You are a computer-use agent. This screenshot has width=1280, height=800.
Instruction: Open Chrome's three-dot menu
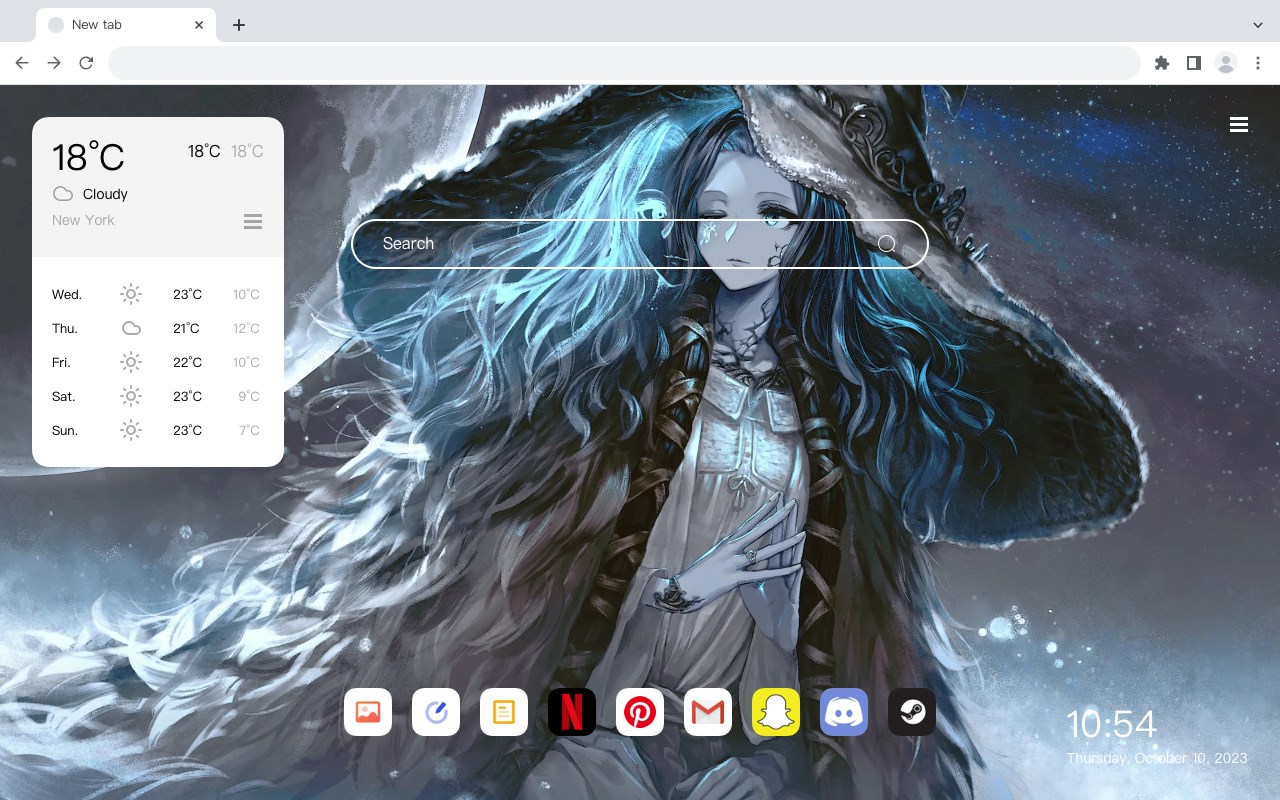tap(1258, 63)
